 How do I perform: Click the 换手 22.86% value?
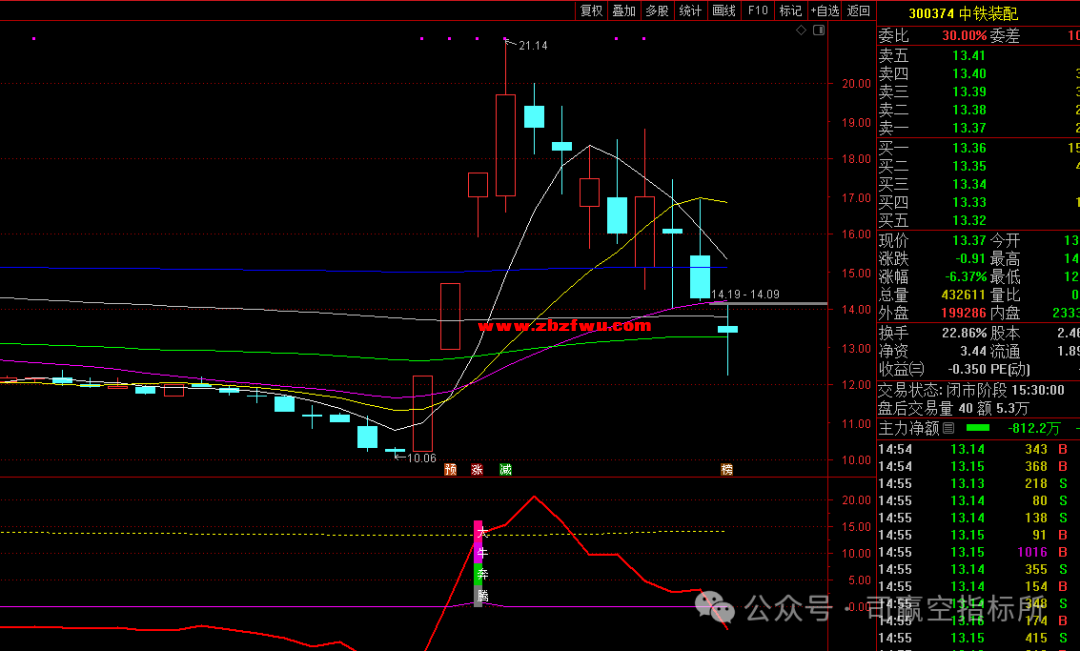[x=964, y=333]
